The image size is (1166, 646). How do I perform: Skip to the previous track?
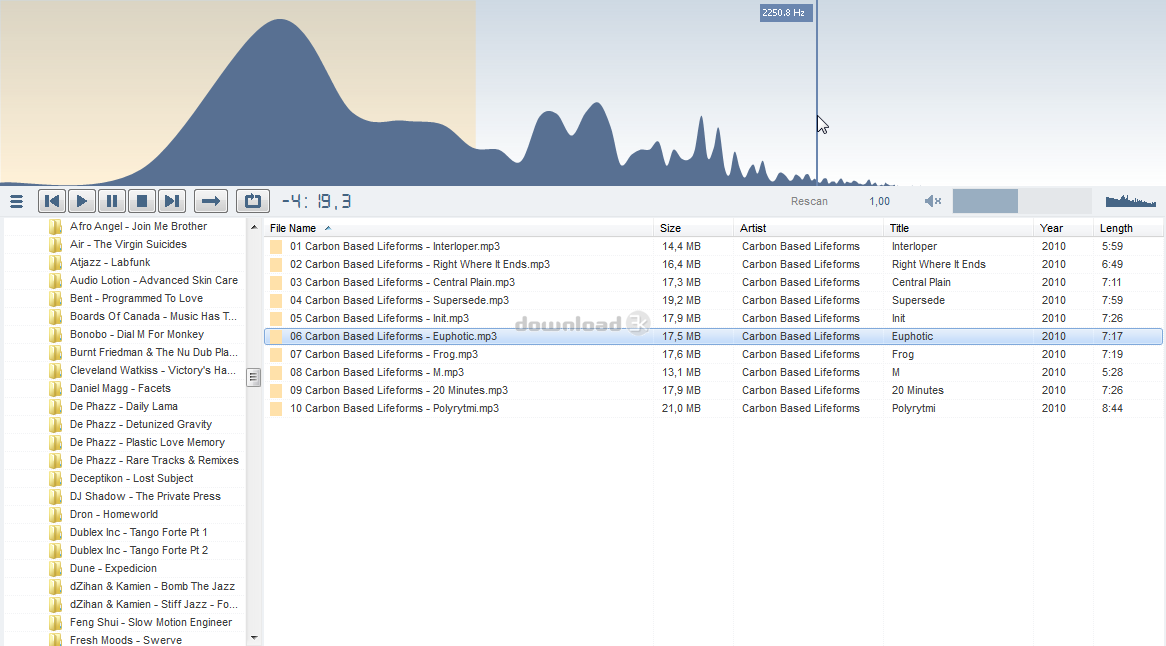click(x=52, y=201)
